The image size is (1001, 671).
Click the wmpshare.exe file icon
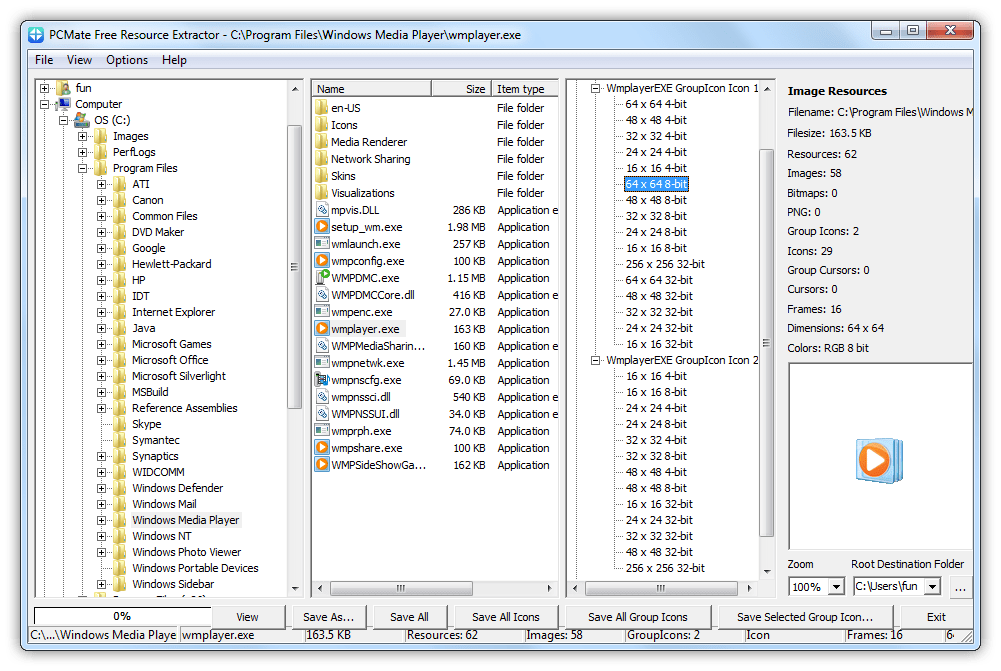pos(322,448)
